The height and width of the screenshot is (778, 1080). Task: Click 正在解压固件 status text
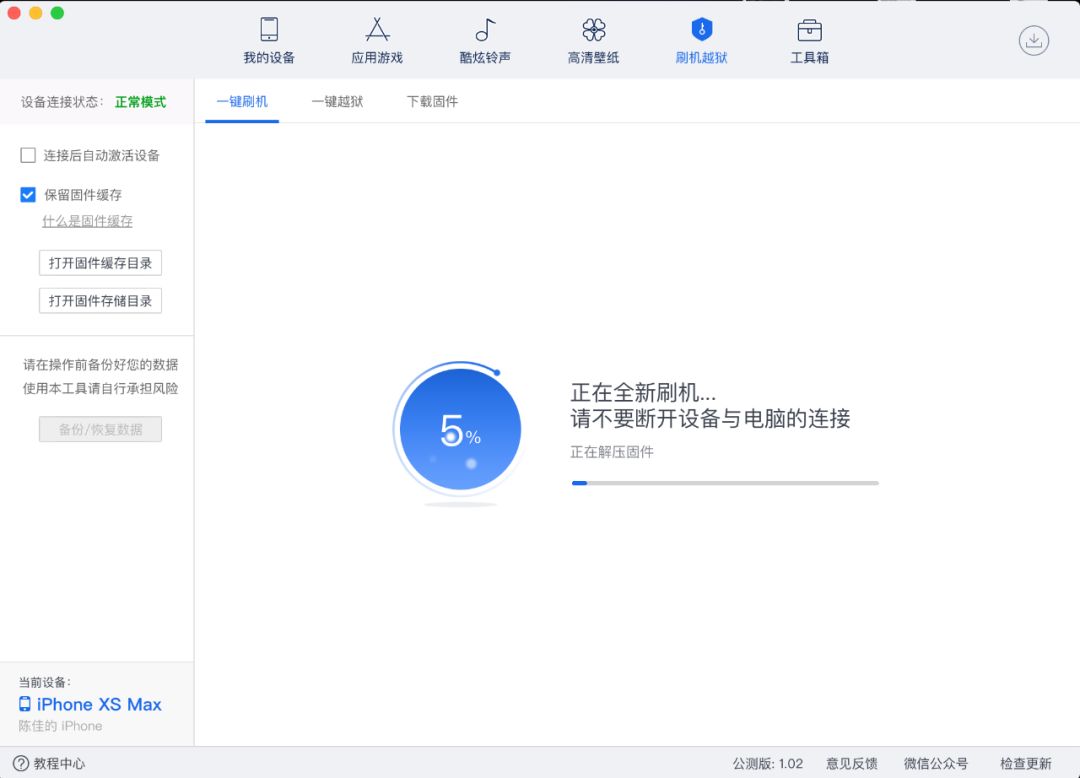pos(612,452)
